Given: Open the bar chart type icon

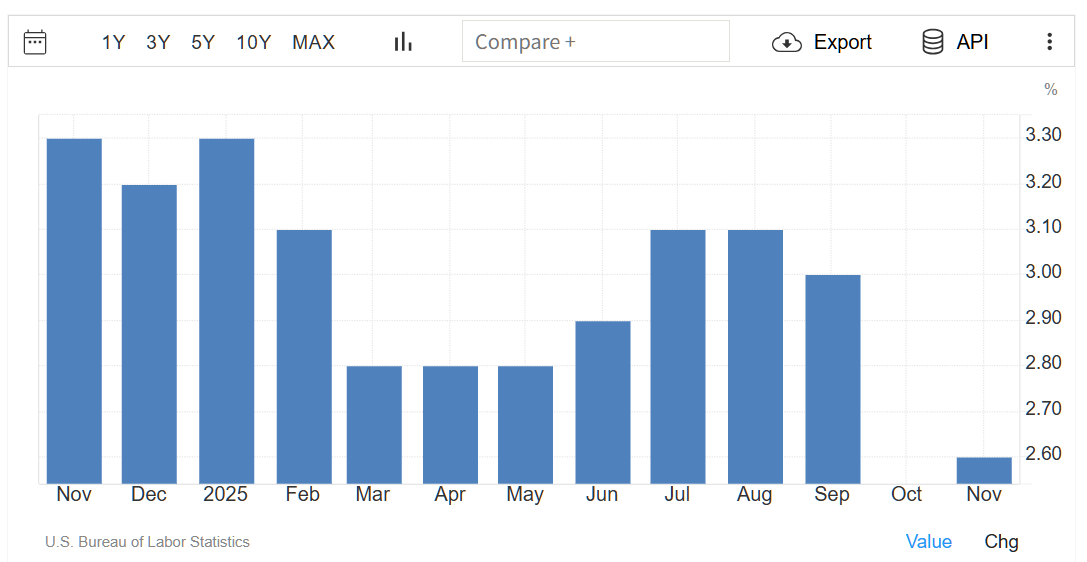Looking at the screenshot, I should pyautogui.click(x=403, y=42).
